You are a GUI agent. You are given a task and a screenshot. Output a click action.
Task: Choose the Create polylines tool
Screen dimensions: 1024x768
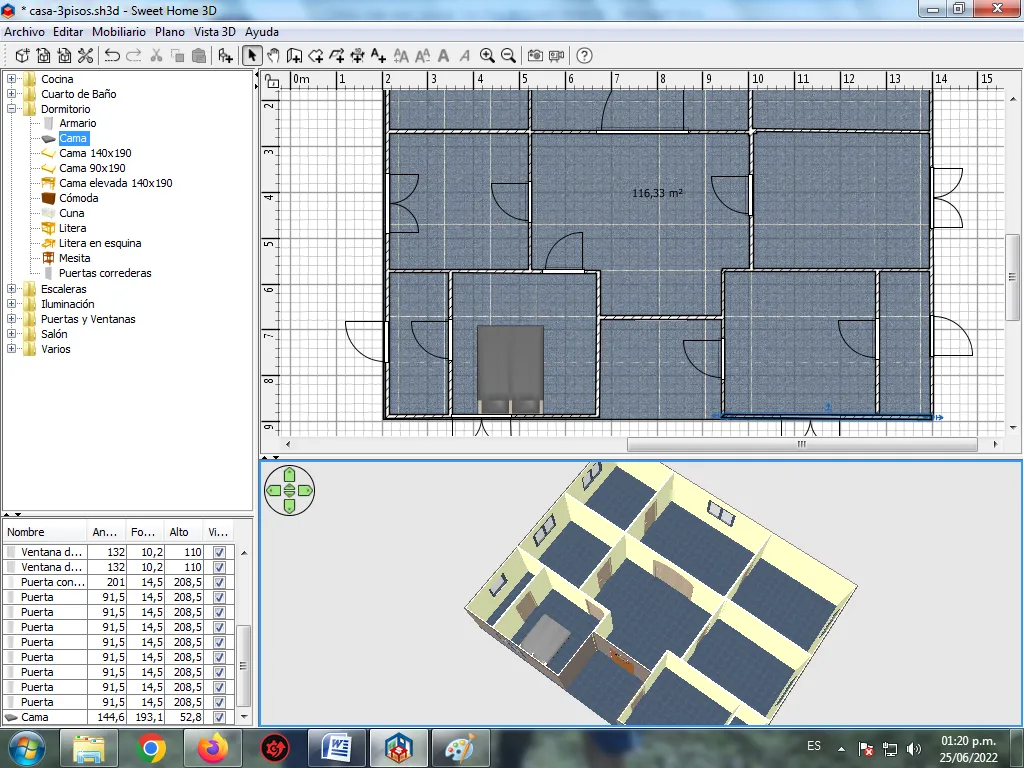coord(336,56)
